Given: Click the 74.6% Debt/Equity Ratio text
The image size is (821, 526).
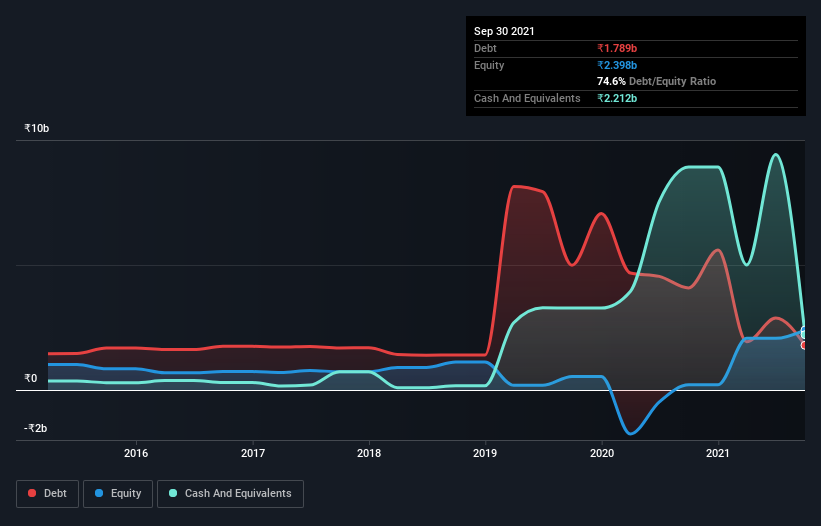Looking at the screenshot, I should click(x=657, y=81).
